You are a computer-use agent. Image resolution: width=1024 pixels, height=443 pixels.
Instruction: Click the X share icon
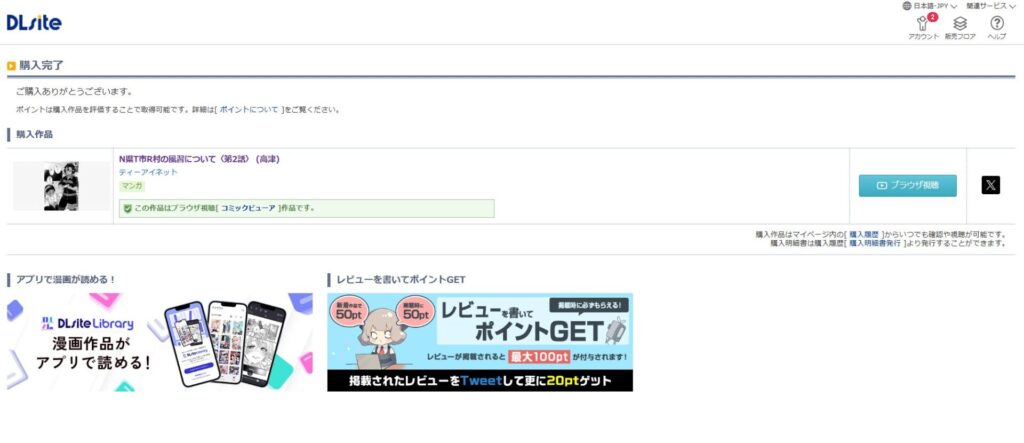(x=990, y=186)
